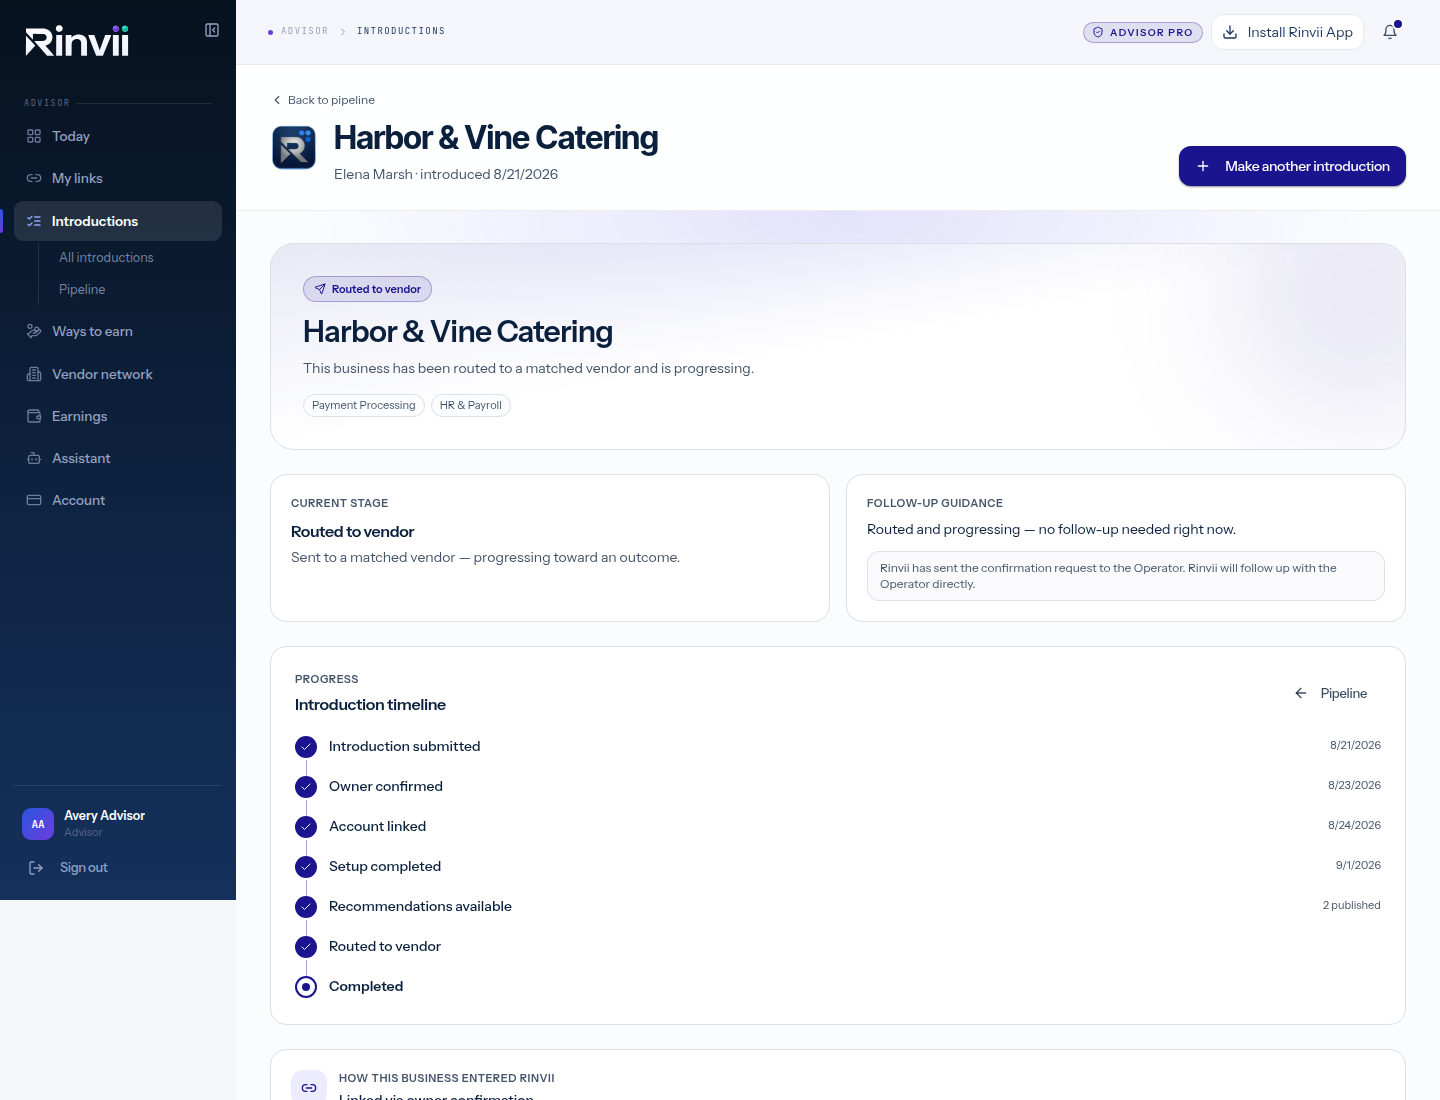Click the Introductions checklist icon
The height and width of the screenshot is (1100, 1440).
tap(34, 221)
